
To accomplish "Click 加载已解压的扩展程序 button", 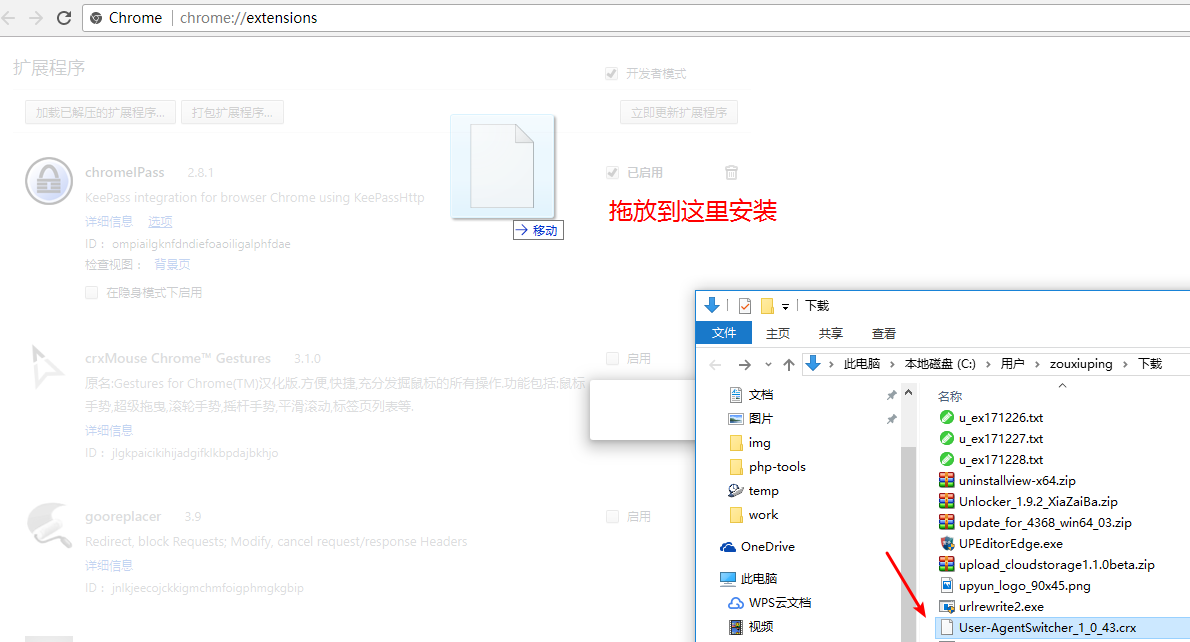I will [100, 112].
